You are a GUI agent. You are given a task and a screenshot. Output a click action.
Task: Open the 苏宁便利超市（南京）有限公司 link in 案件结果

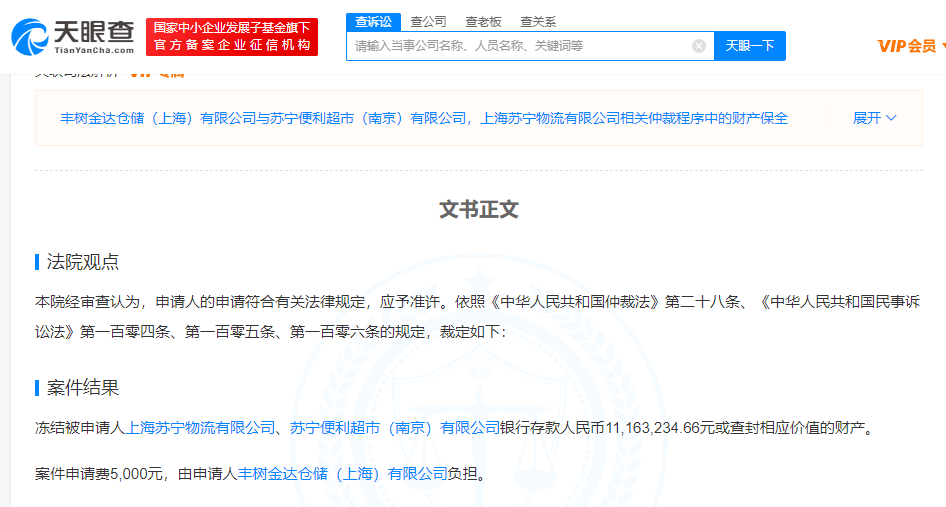click(395, 428)
